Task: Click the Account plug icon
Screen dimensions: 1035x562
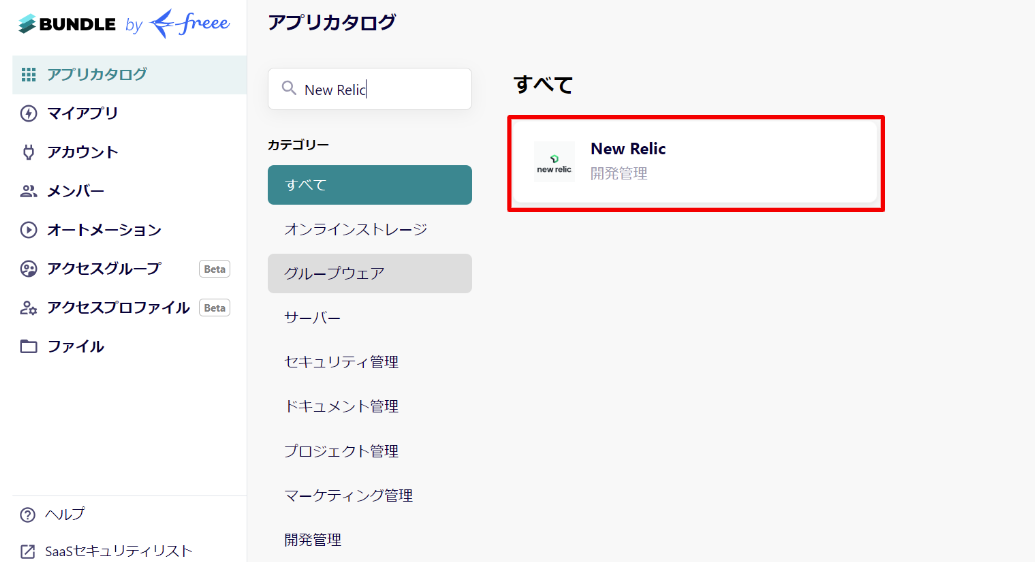Action: point(28,153)
